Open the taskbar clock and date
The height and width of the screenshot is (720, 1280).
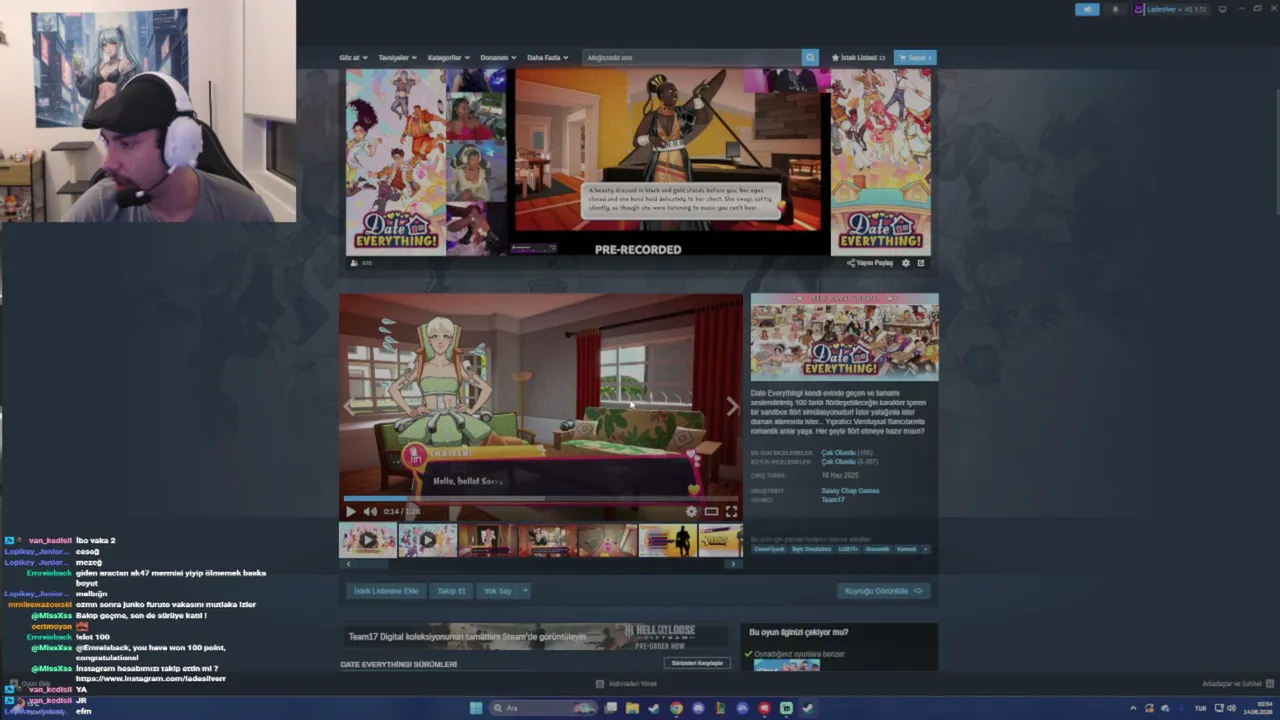click(1257, 708)
